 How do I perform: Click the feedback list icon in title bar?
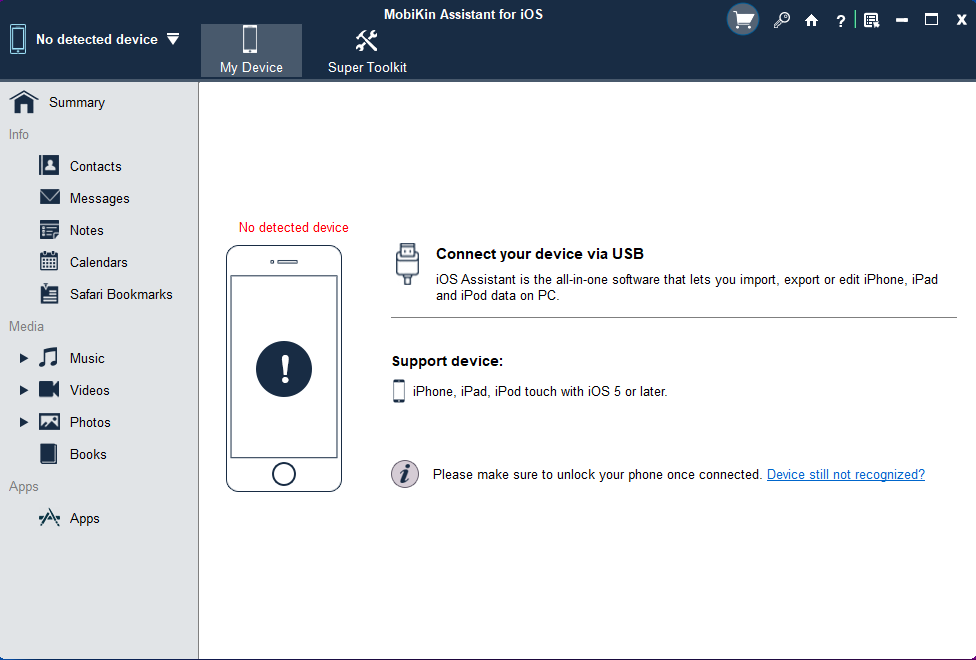tap(871, 21)
